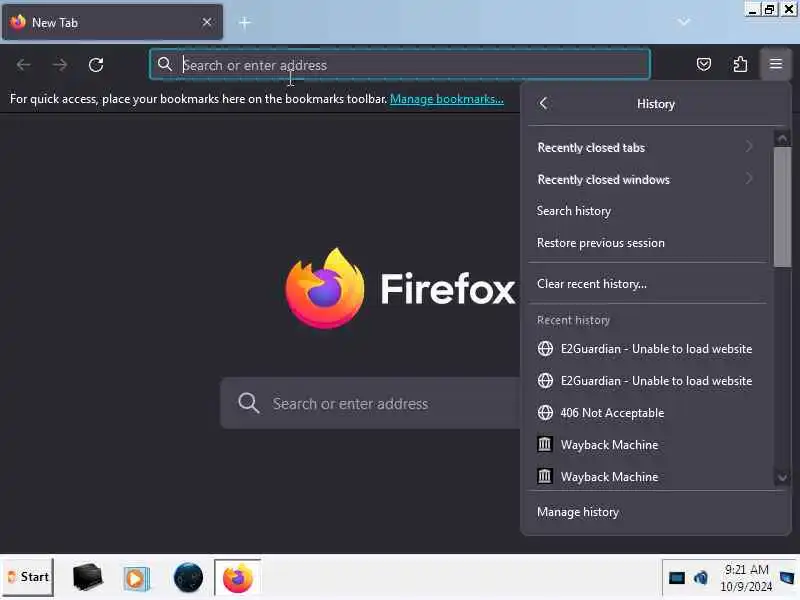Viewport: 800px width, 600px height.
Task: Toggle the hamburger application menu
Action: [776, 64]
